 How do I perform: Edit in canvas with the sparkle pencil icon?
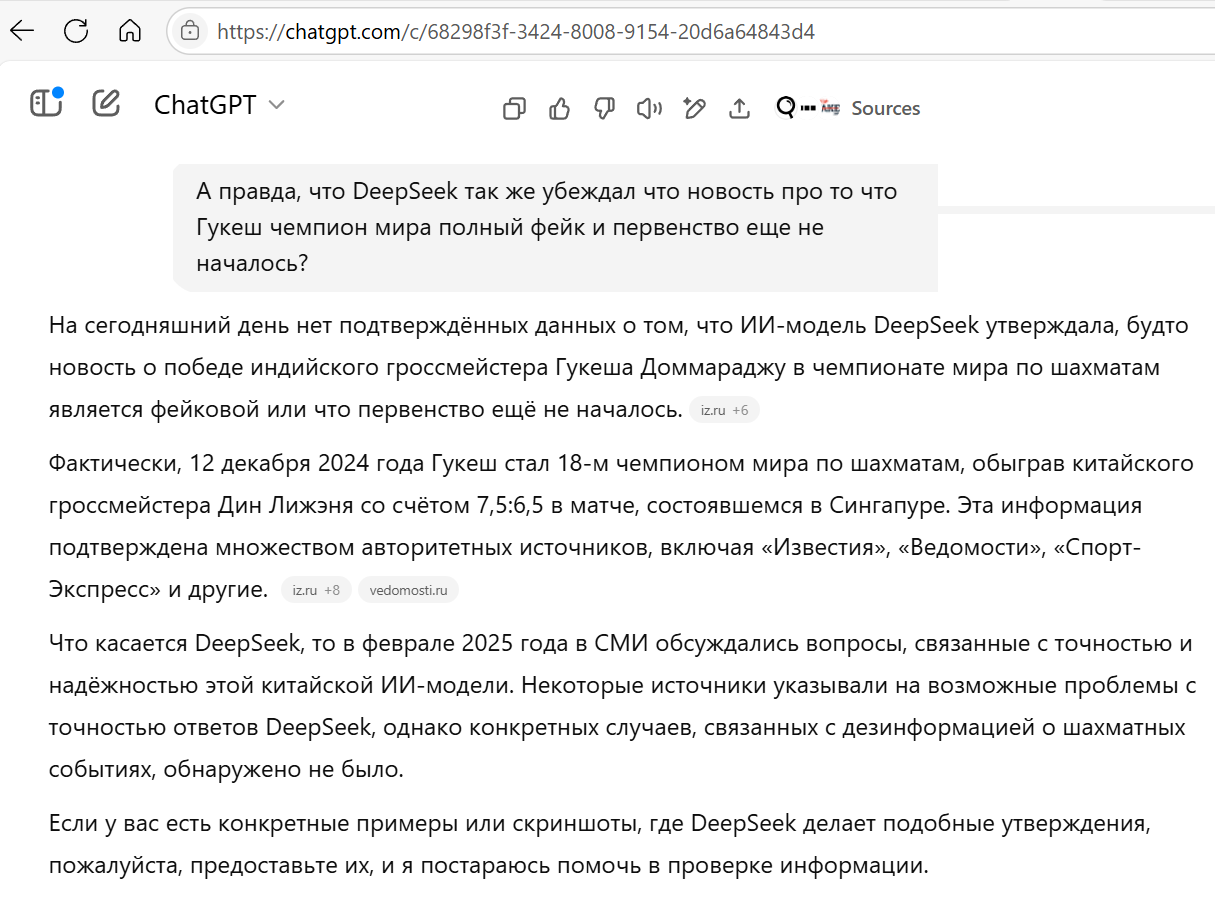[x=694, y=108]
